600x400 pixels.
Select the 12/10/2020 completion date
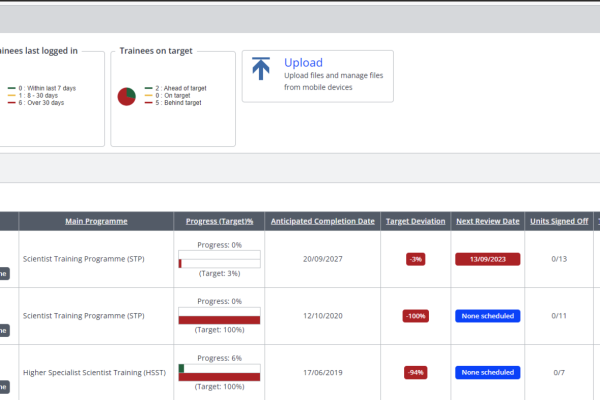tap(323, 316)
